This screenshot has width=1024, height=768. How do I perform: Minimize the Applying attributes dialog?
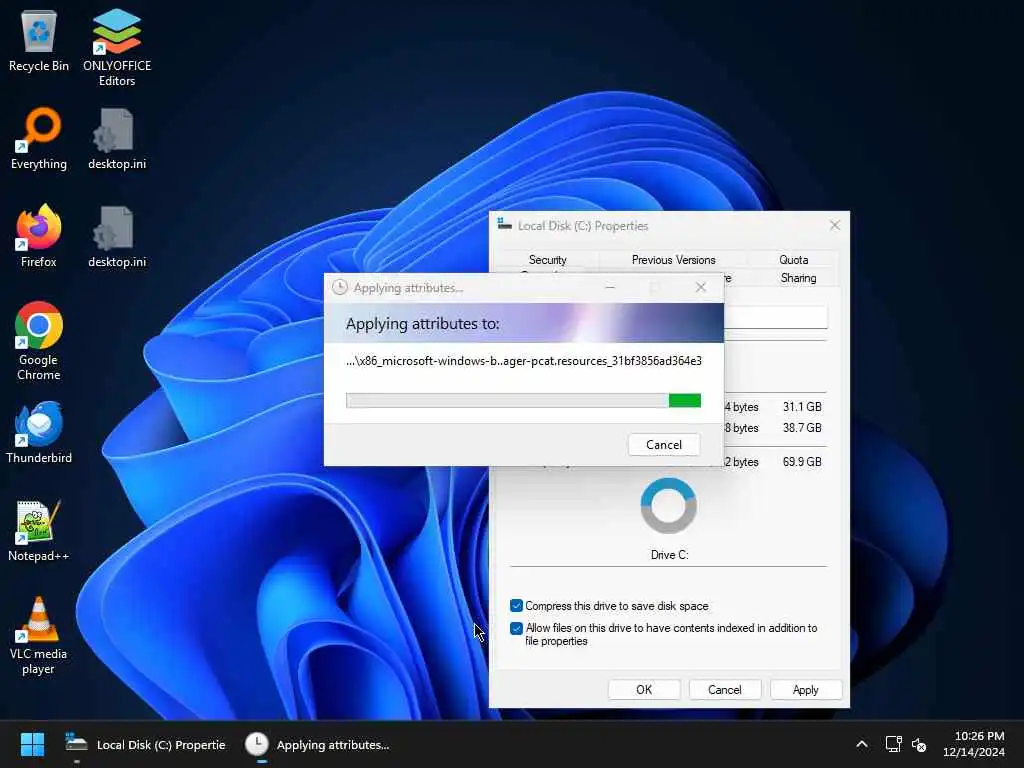click(x=610, y=287)
